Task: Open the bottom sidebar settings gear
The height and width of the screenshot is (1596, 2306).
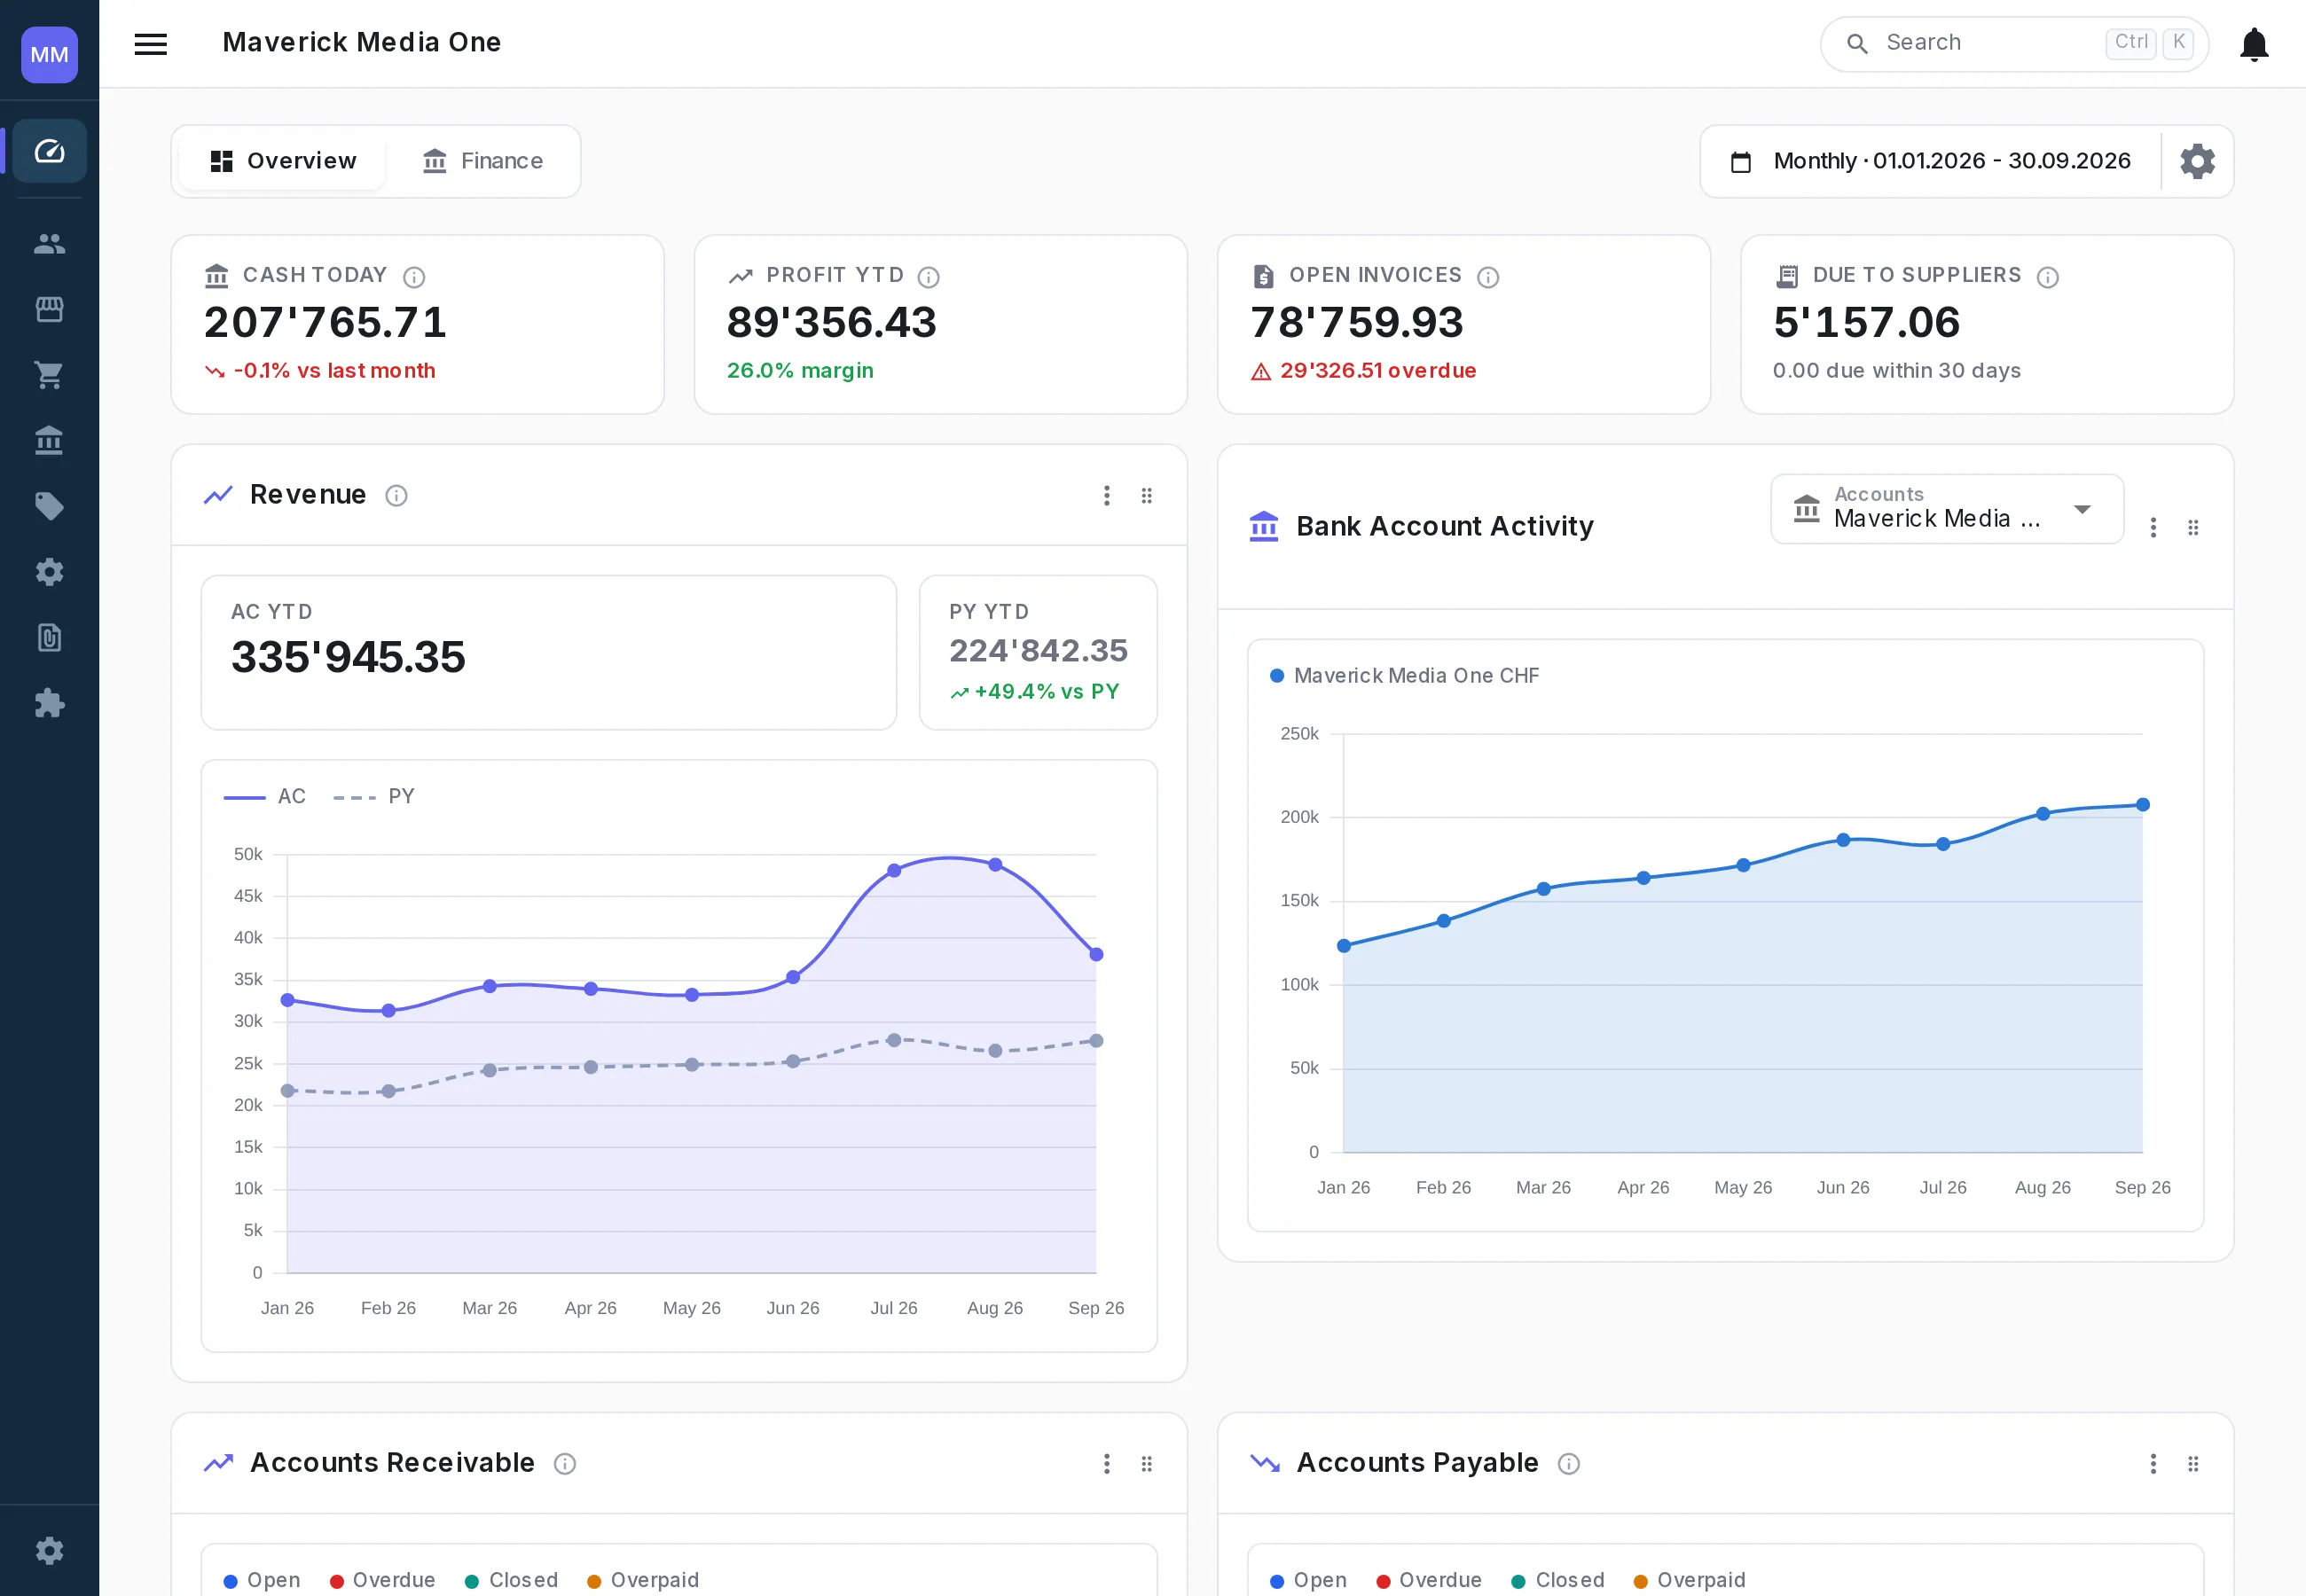Action: tap(49, 1550)
